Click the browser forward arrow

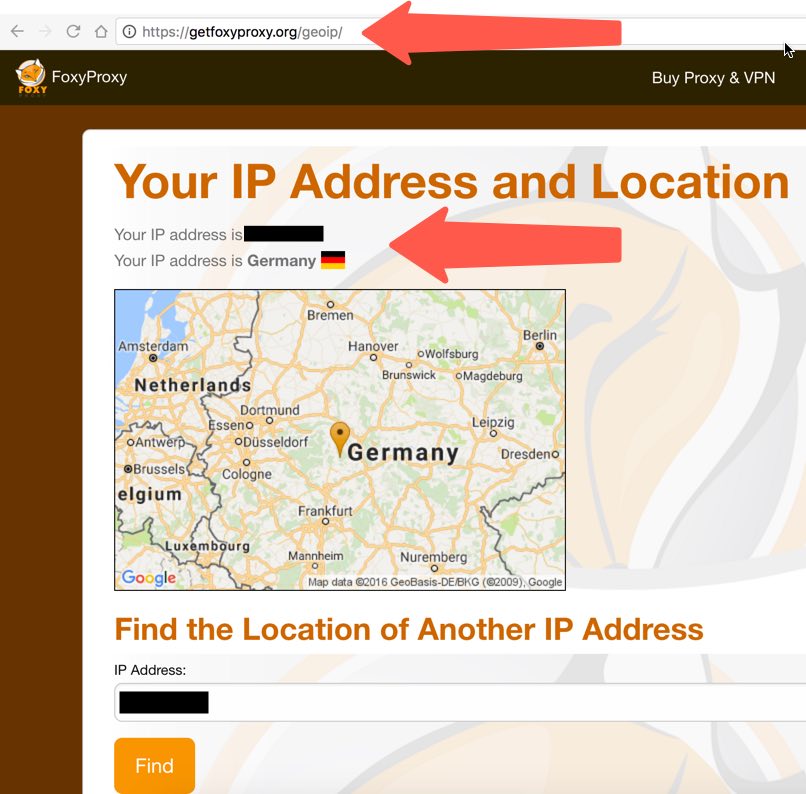click(45, 31)
